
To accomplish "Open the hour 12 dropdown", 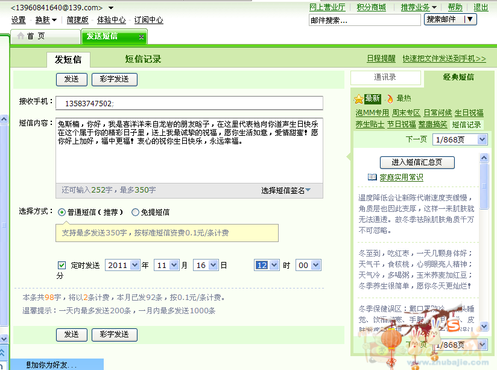I will click(x=274, y=265).
